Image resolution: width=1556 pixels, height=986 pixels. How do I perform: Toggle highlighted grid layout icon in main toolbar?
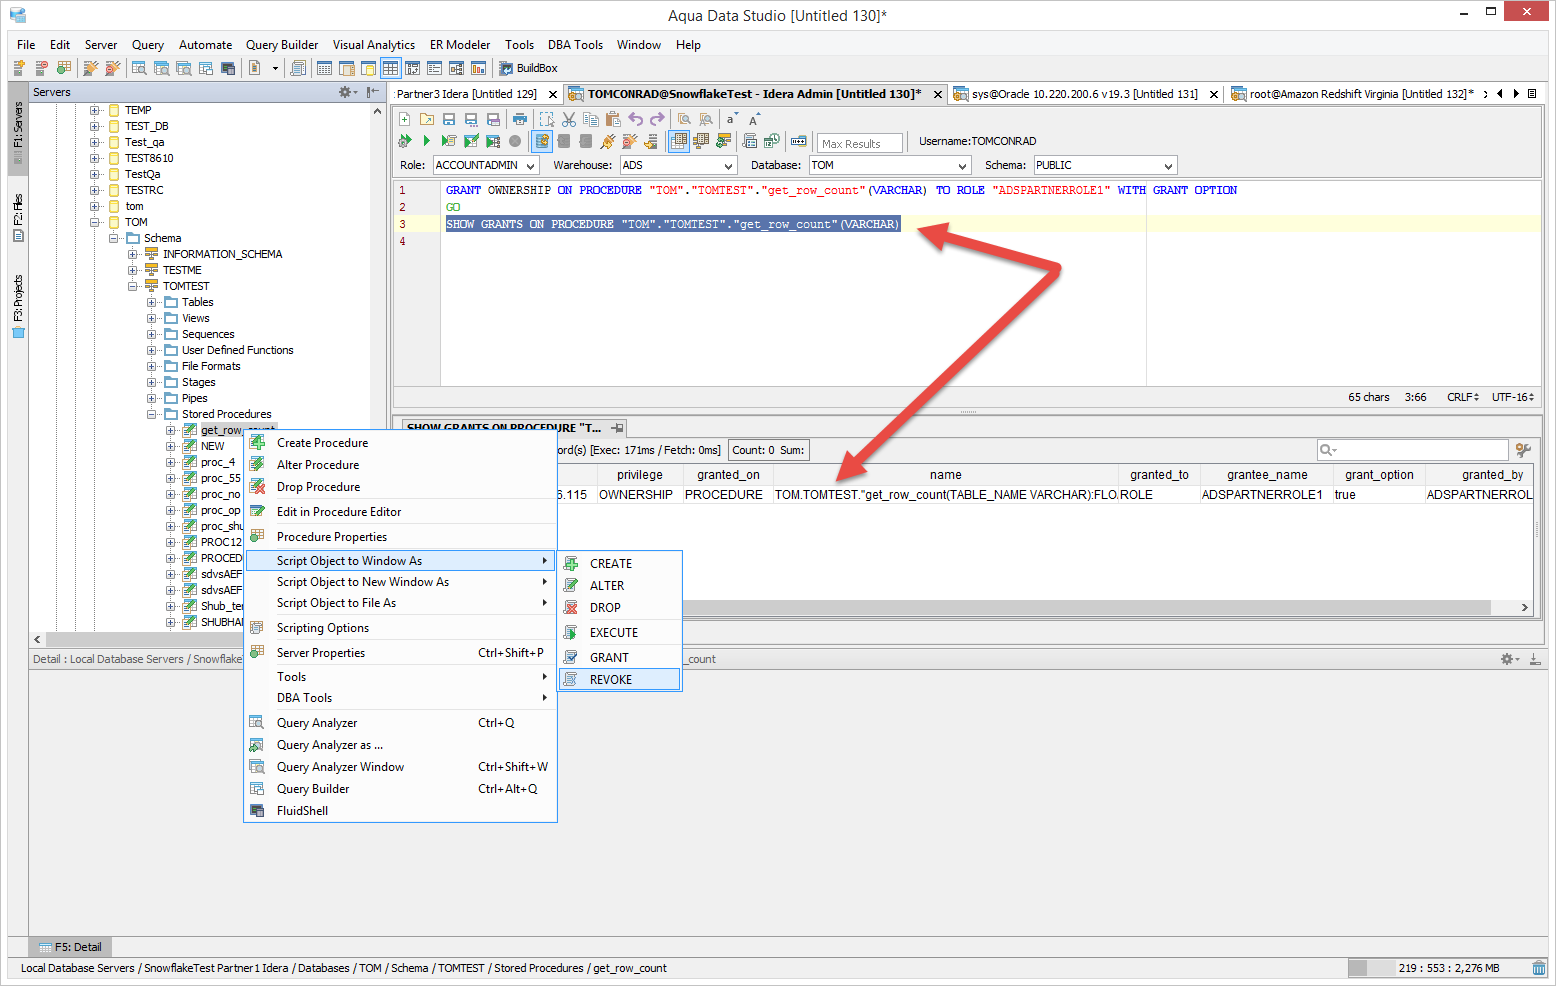pos(390,68)
